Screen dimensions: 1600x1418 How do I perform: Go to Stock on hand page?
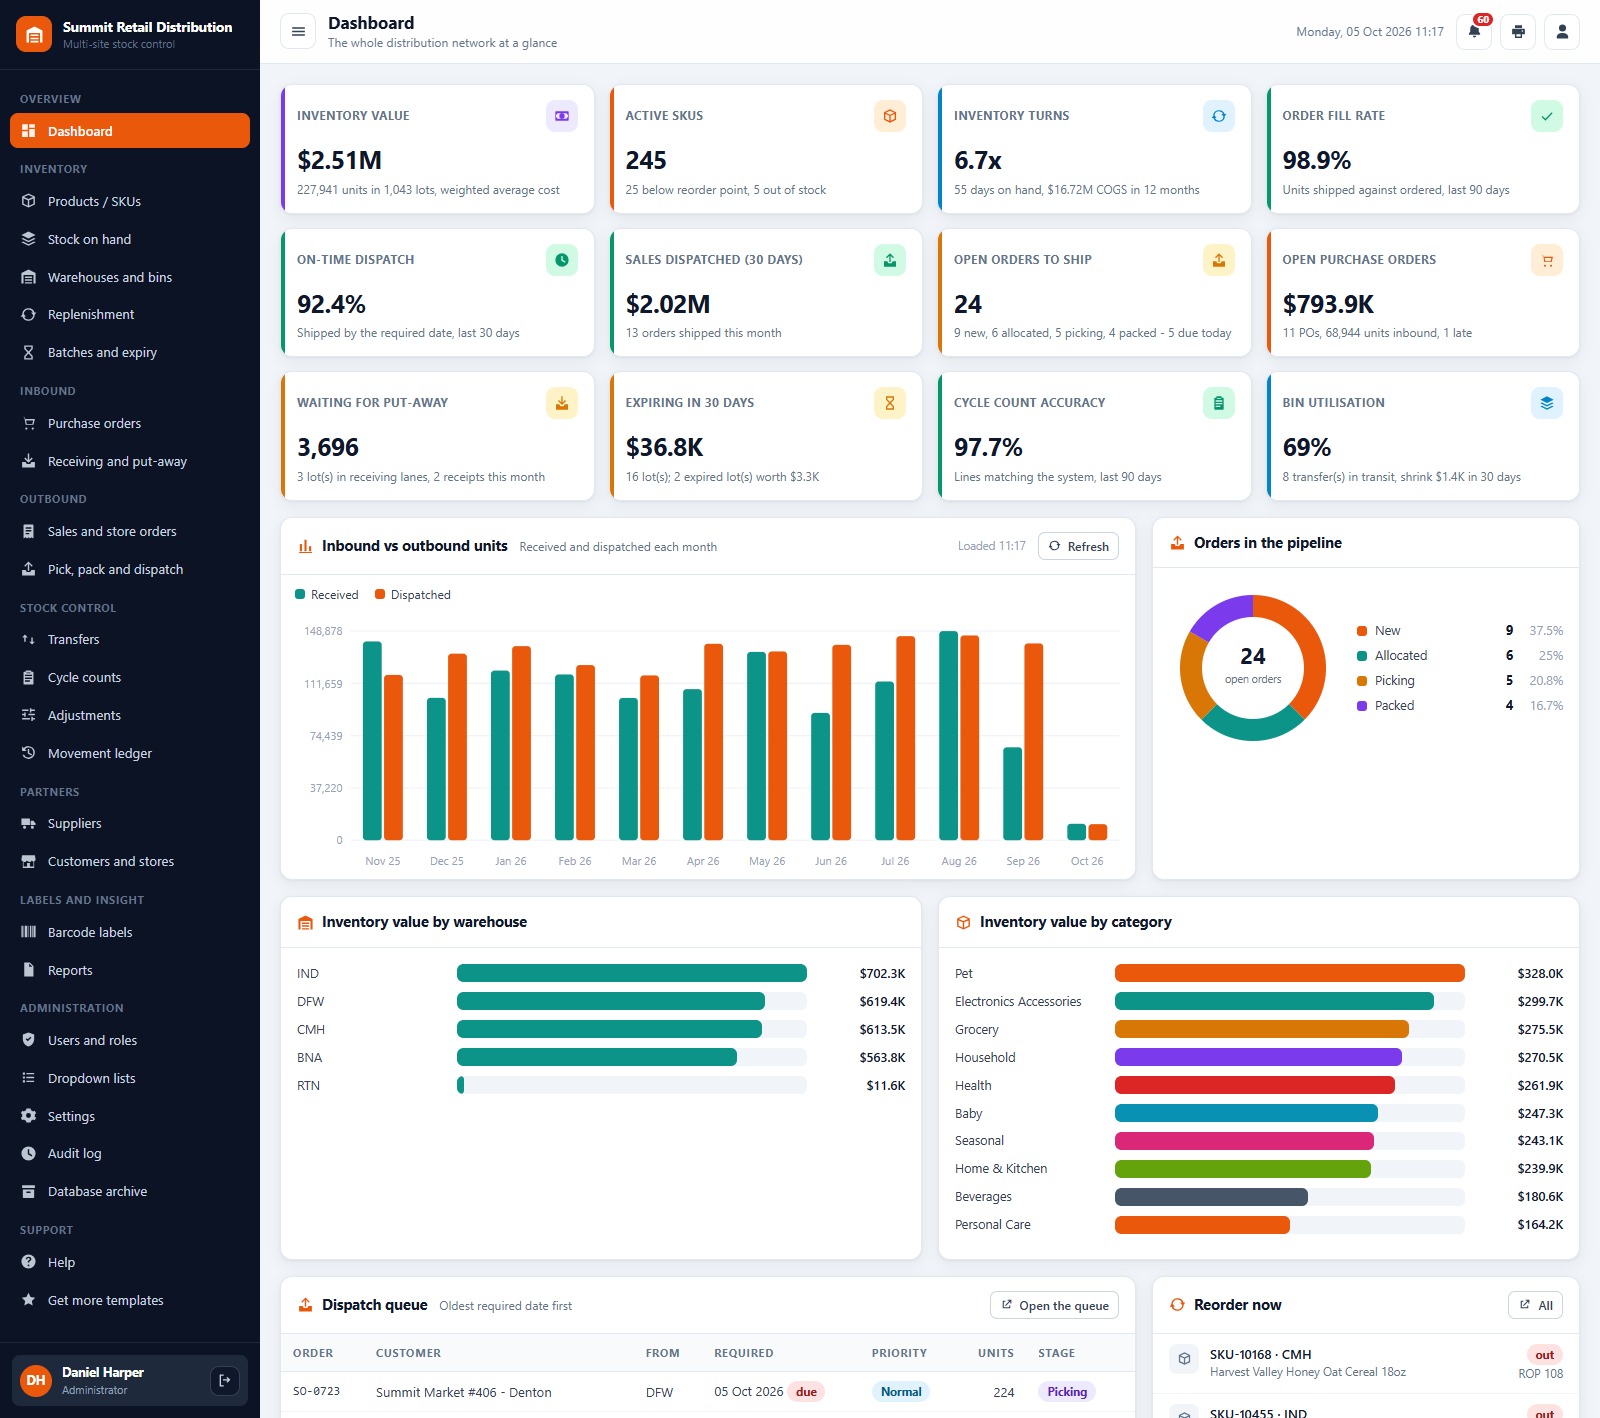click(x=130, y=239)
